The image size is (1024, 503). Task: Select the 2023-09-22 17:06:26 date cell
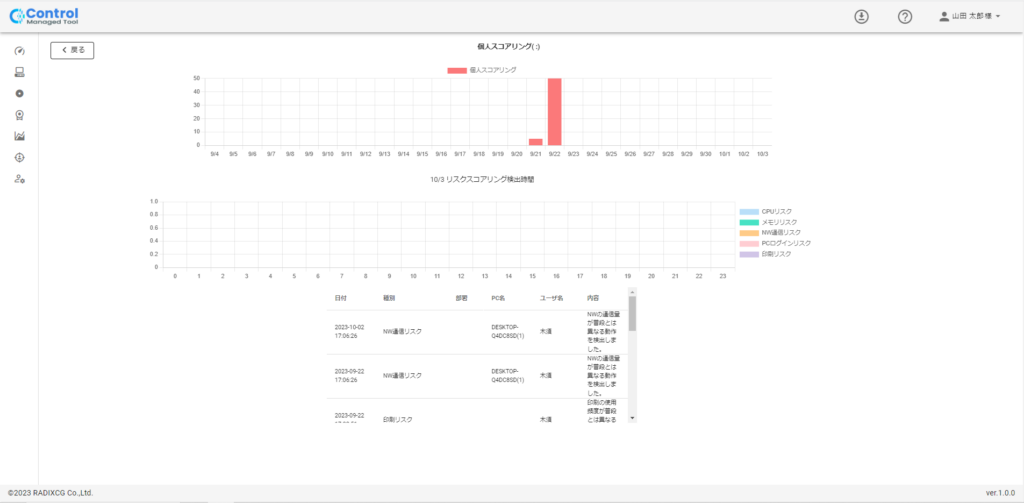[349, 375]
